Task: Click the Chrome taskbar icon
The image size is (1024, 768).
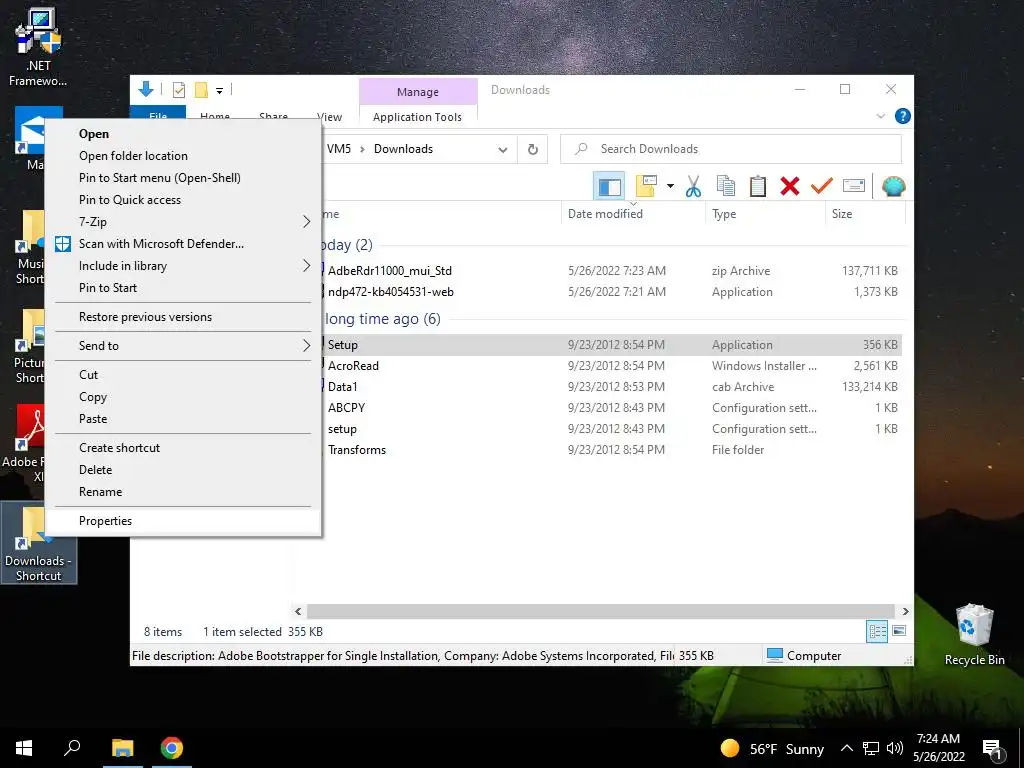Action: tap(172, 748)
